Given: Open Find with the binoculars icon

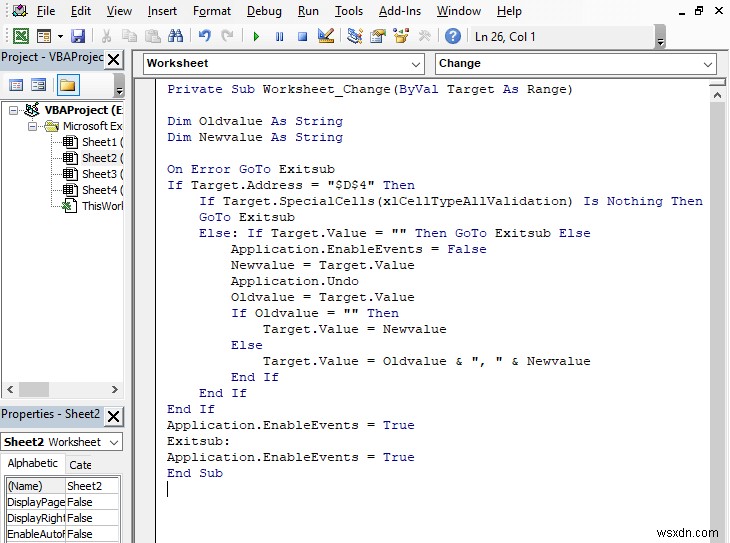Looking at the screenshot, I should tap(176, 36).
